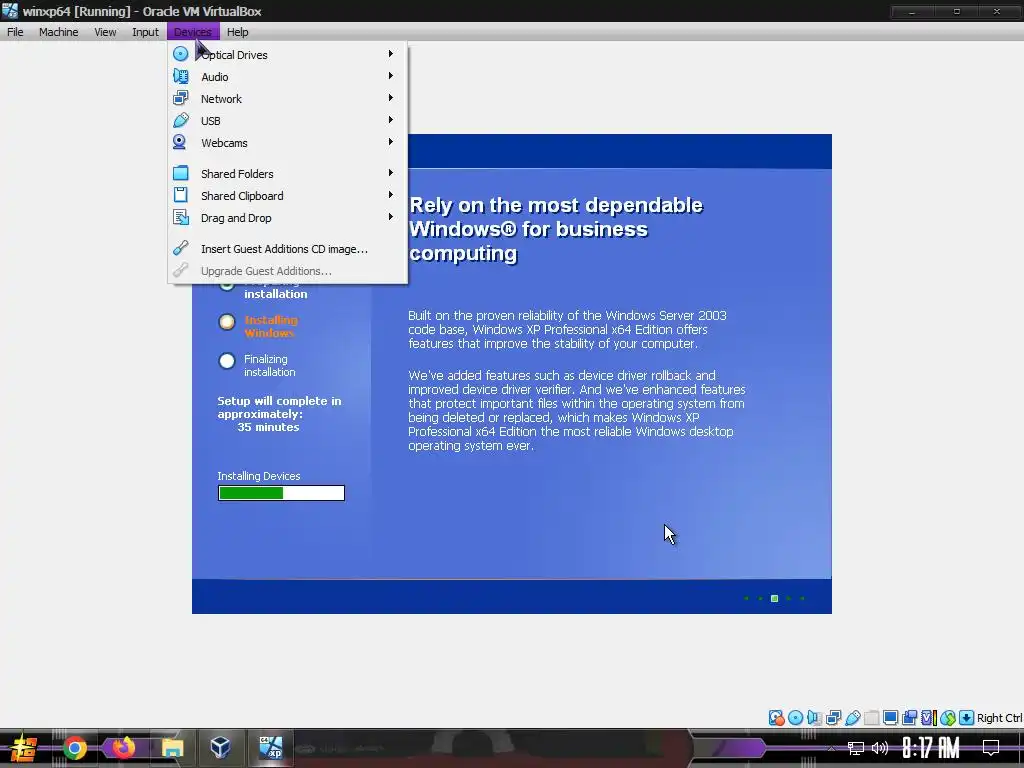The width and height of the screenshot is (1024, 768).
Task: Click the 'Setup will complete in approximately' text
Action: click(280, 408)
